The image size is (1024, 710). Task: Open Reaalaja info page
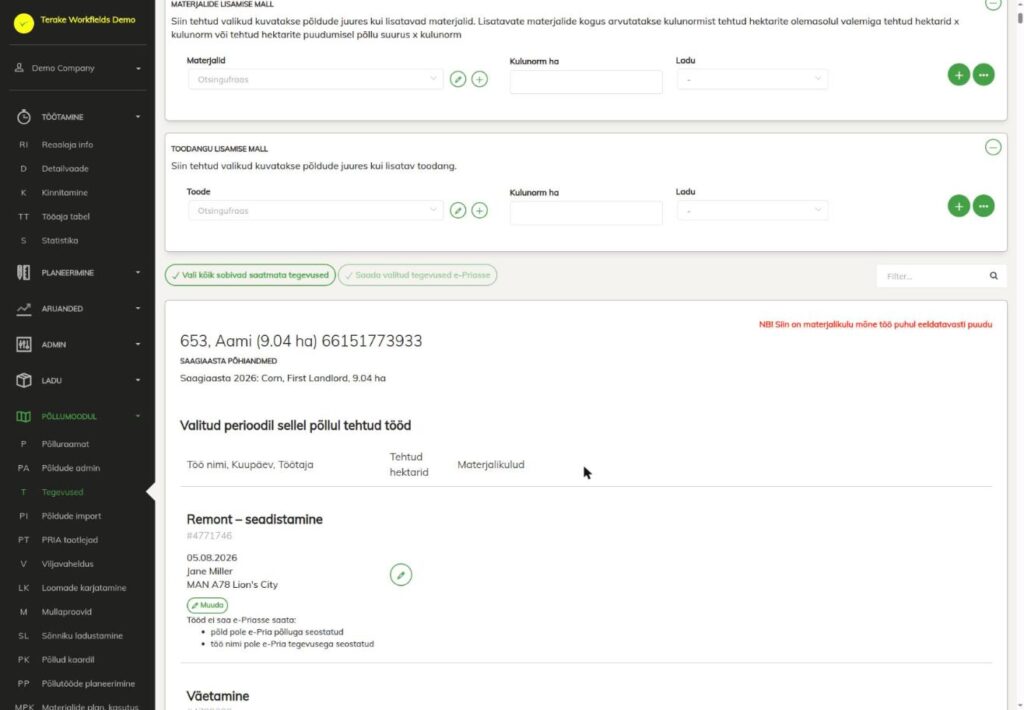67,144
